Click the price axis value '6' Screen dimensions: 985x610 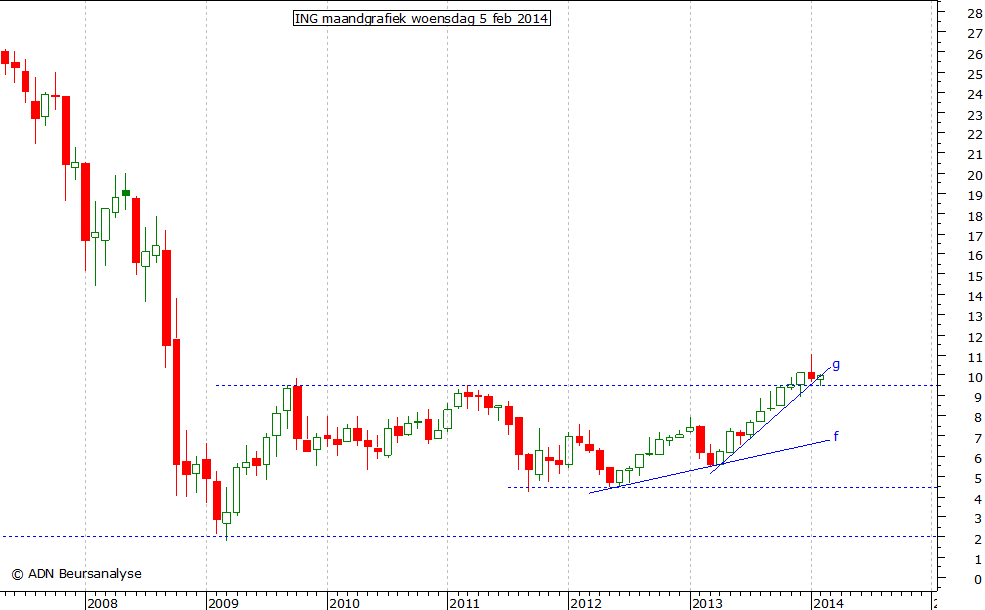pyautogui.click(x=979, y=459)
